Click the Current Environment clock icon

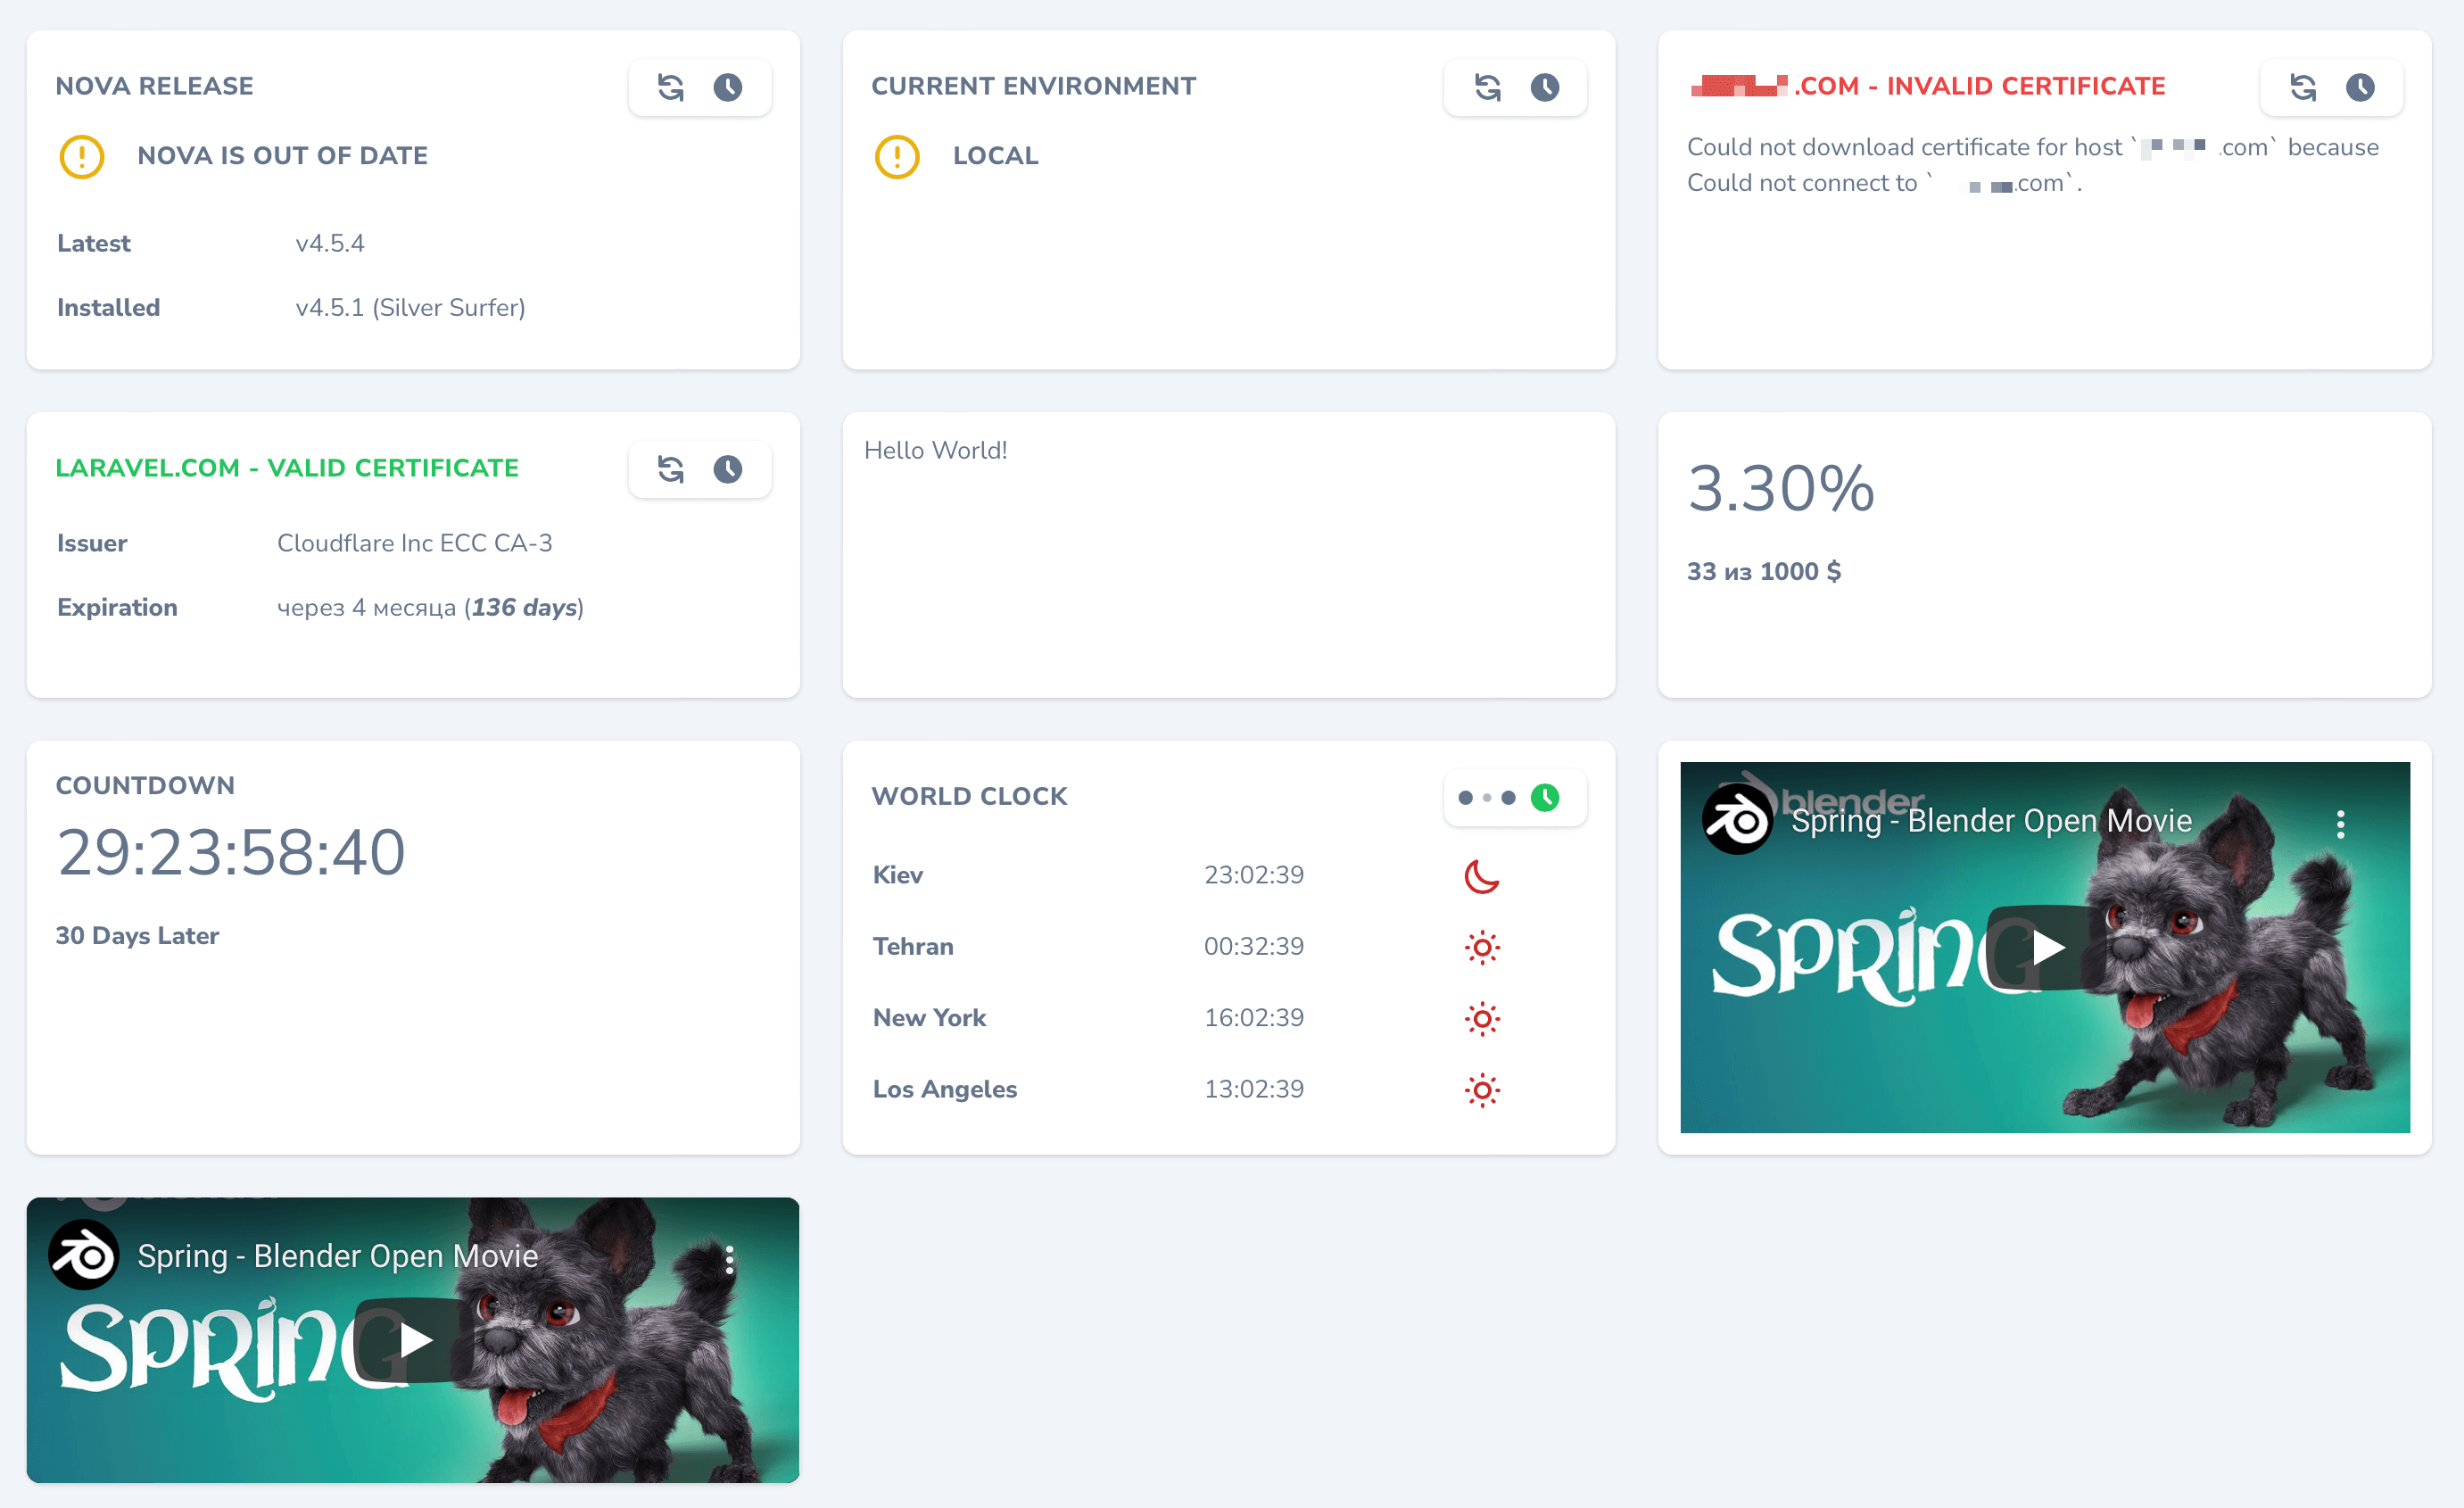(1545, 87)
